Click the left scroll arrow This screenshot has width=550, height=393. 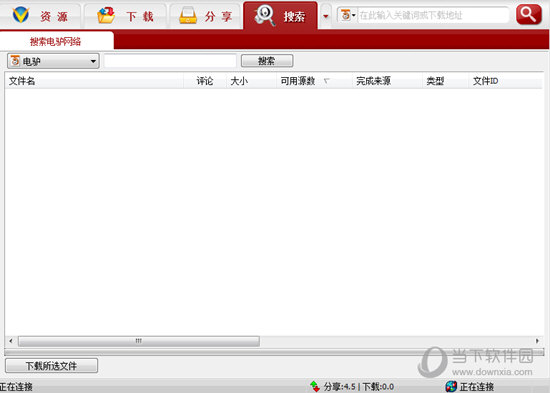click(11, 341)
